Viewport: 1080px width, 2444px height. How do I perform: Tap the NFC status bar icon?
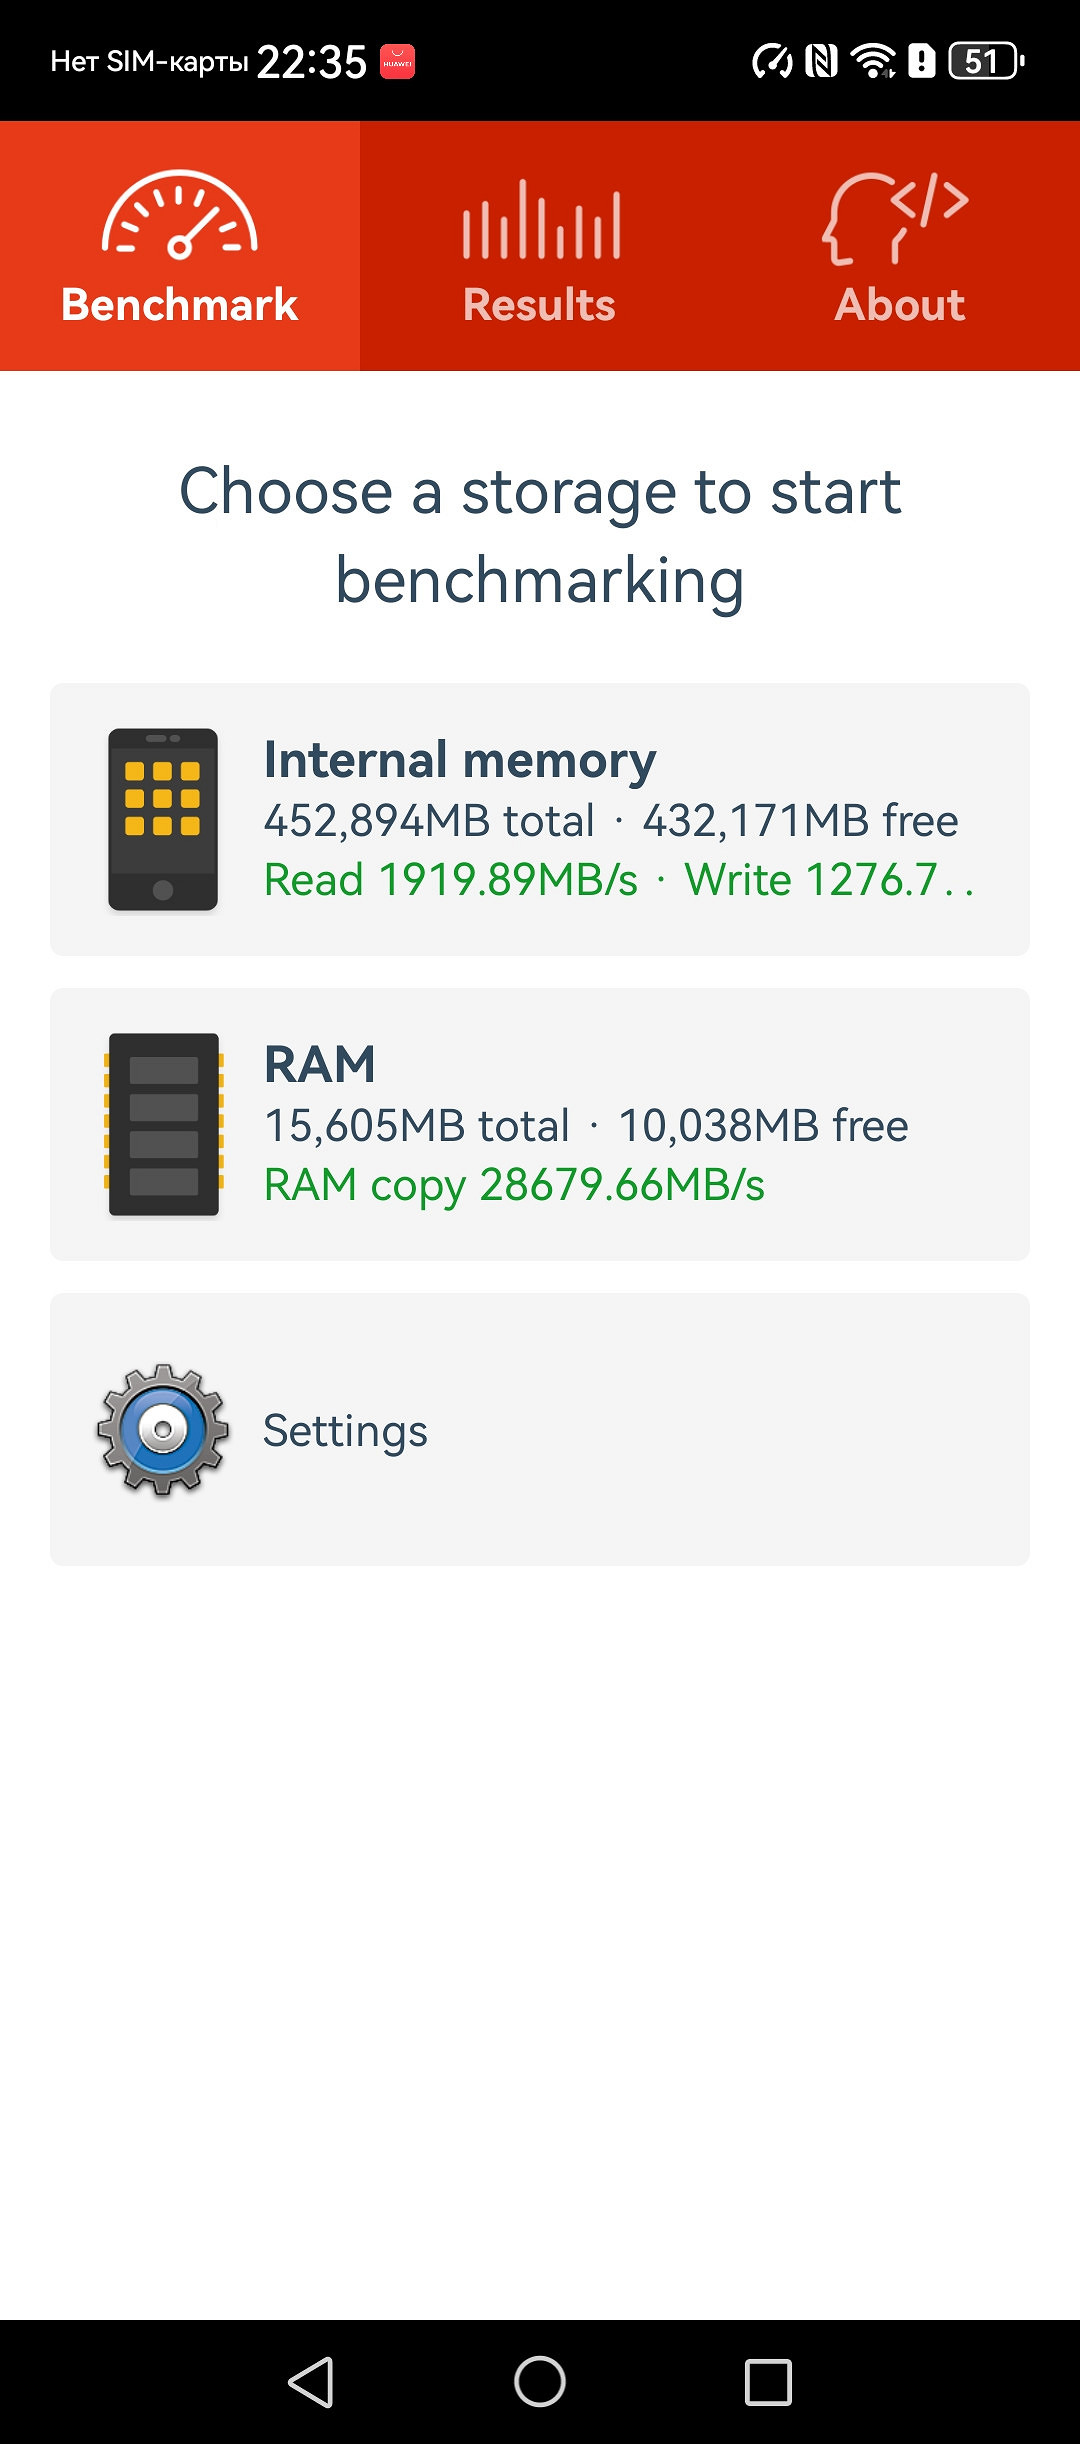[821, 62]
